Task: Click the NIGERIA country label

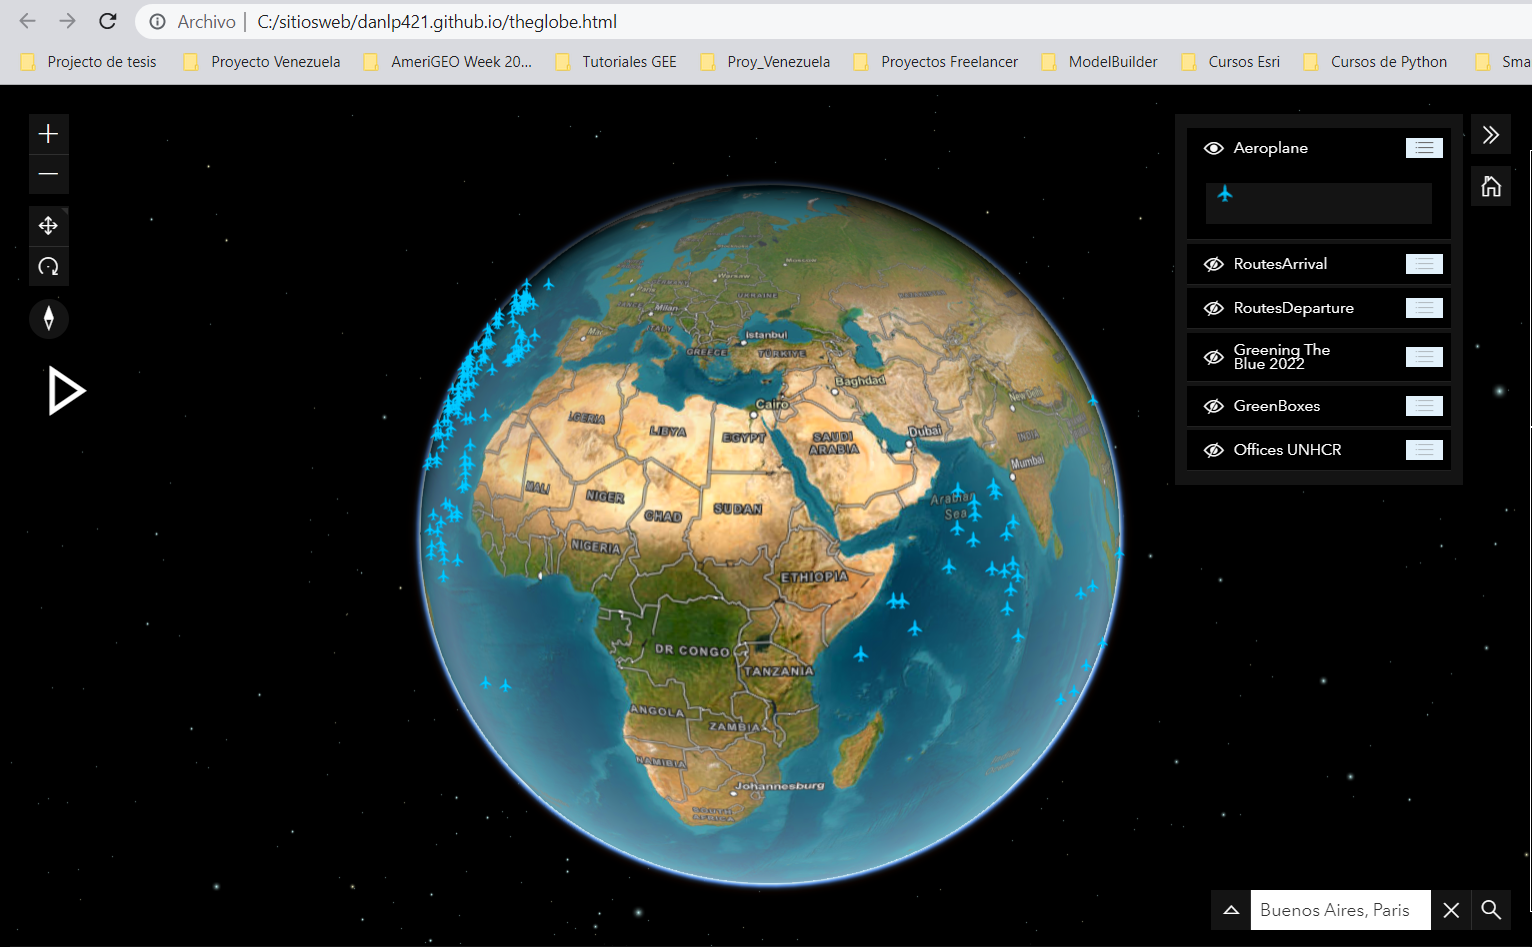Action: pos(596,546)
